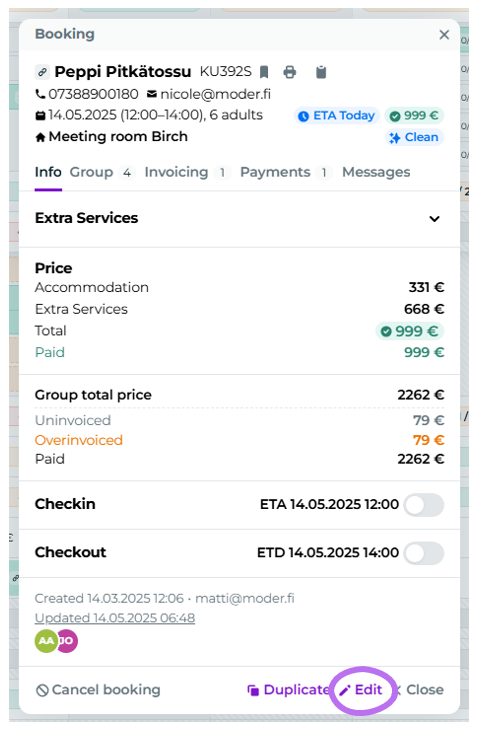This screenshot has width=480, height=729.
Task: Click the pink JO user avatar
Action: click(68, 641)
